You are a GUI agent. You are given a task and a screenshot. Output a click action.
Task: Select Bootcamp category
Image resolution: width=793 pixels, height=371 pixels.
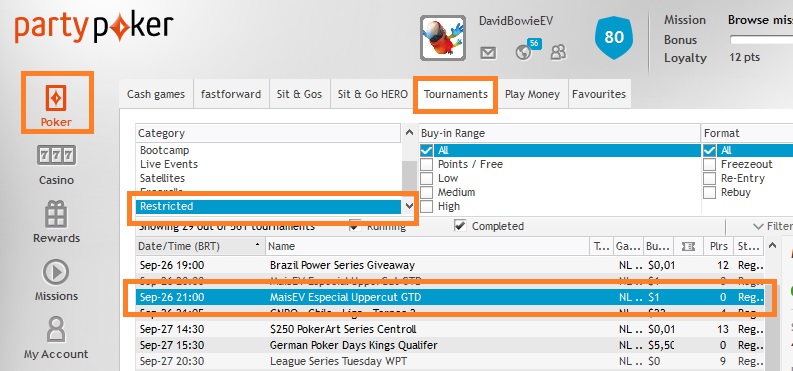tap(269, 150)
